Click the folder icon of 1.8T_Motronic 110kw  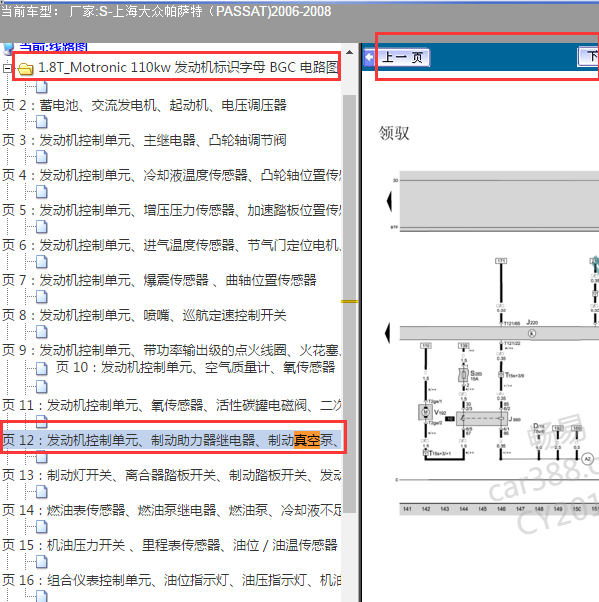point(25,69)
